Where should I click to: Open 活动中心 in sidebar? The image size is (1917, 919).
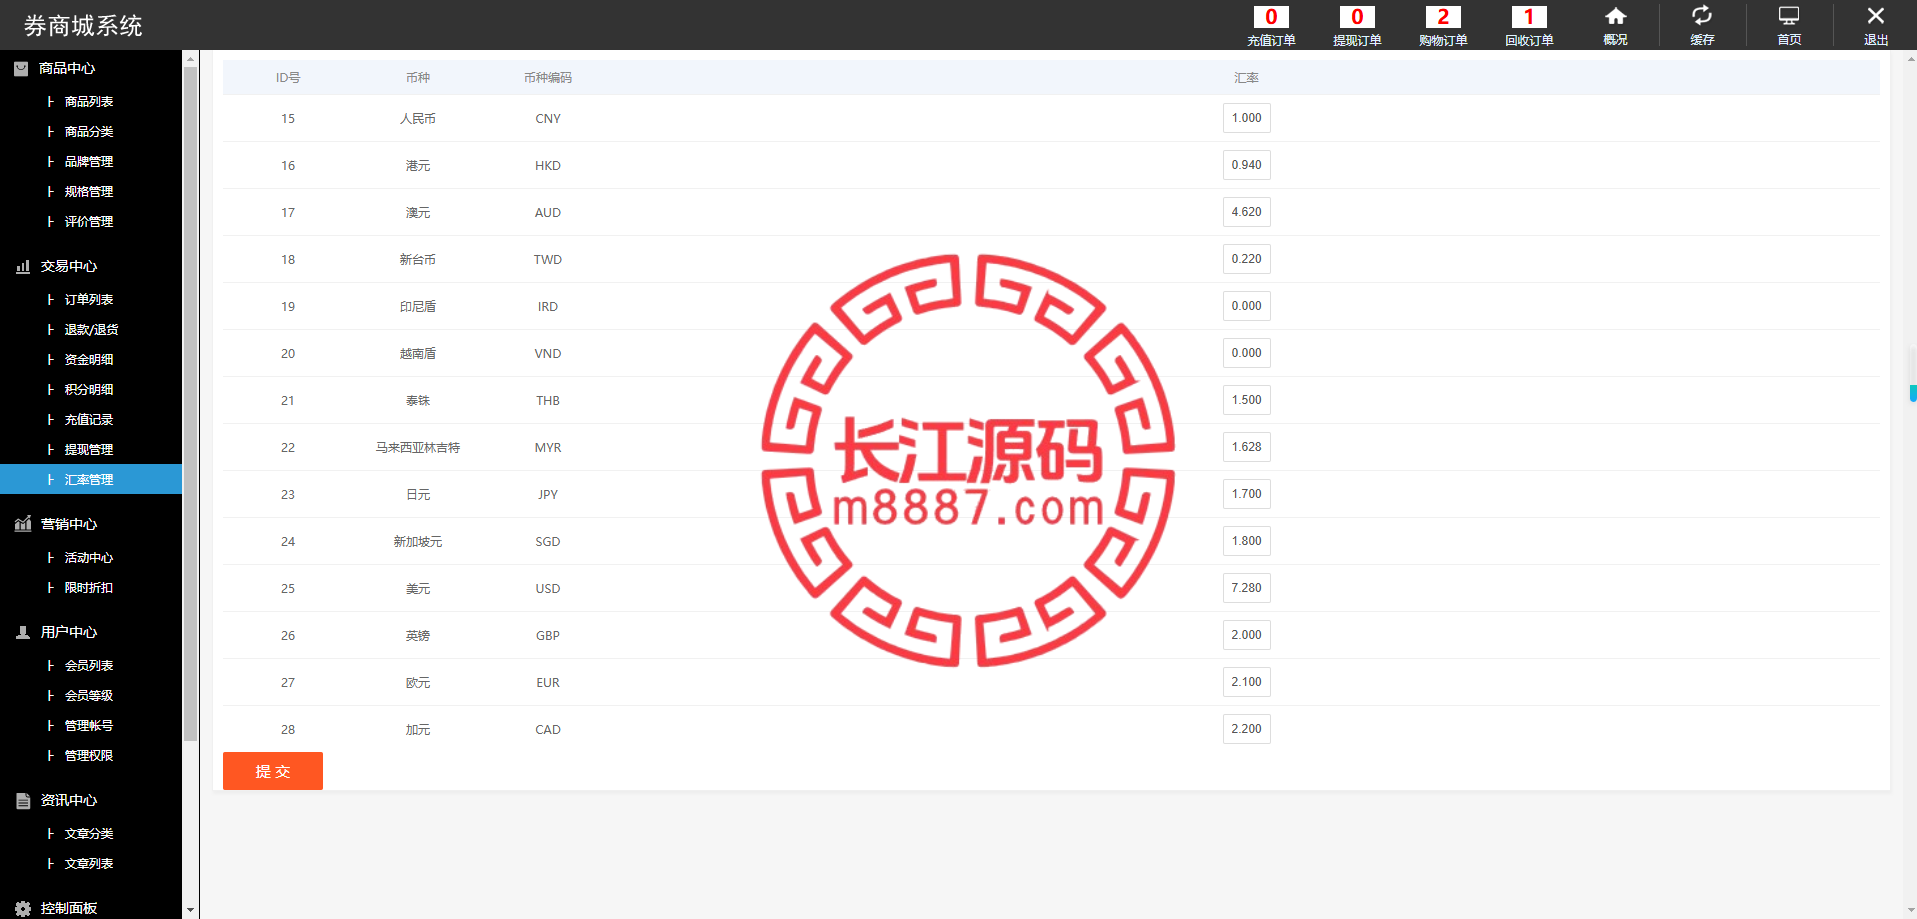click(x=89, y=558)
